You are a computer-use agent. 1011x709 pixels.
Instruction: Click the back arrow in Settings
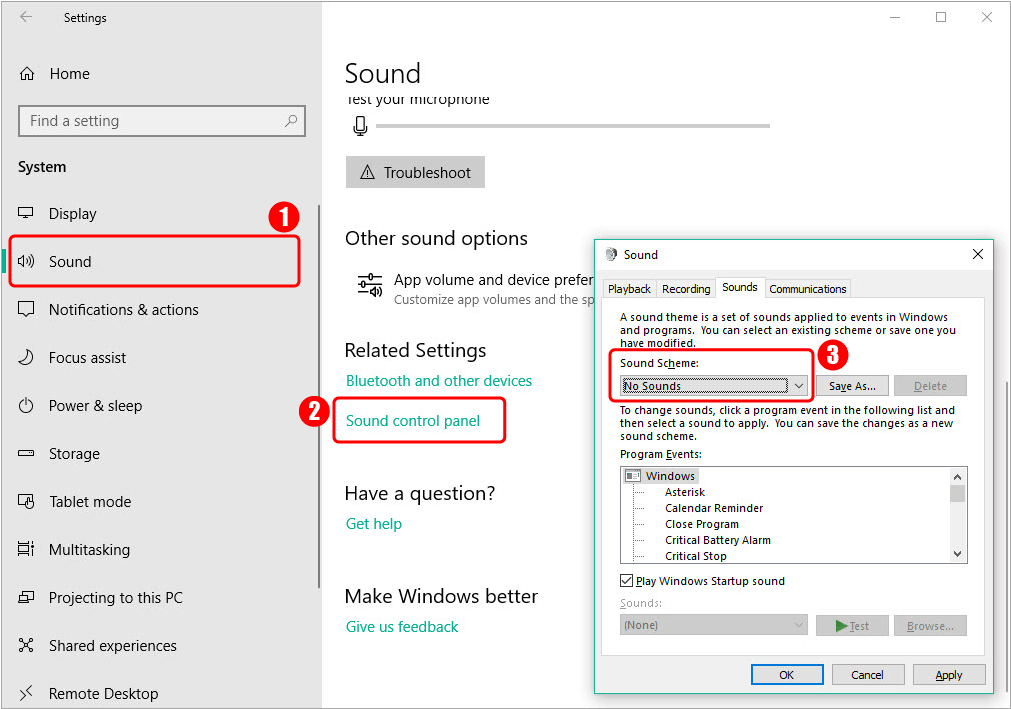(x=26, y=17)
